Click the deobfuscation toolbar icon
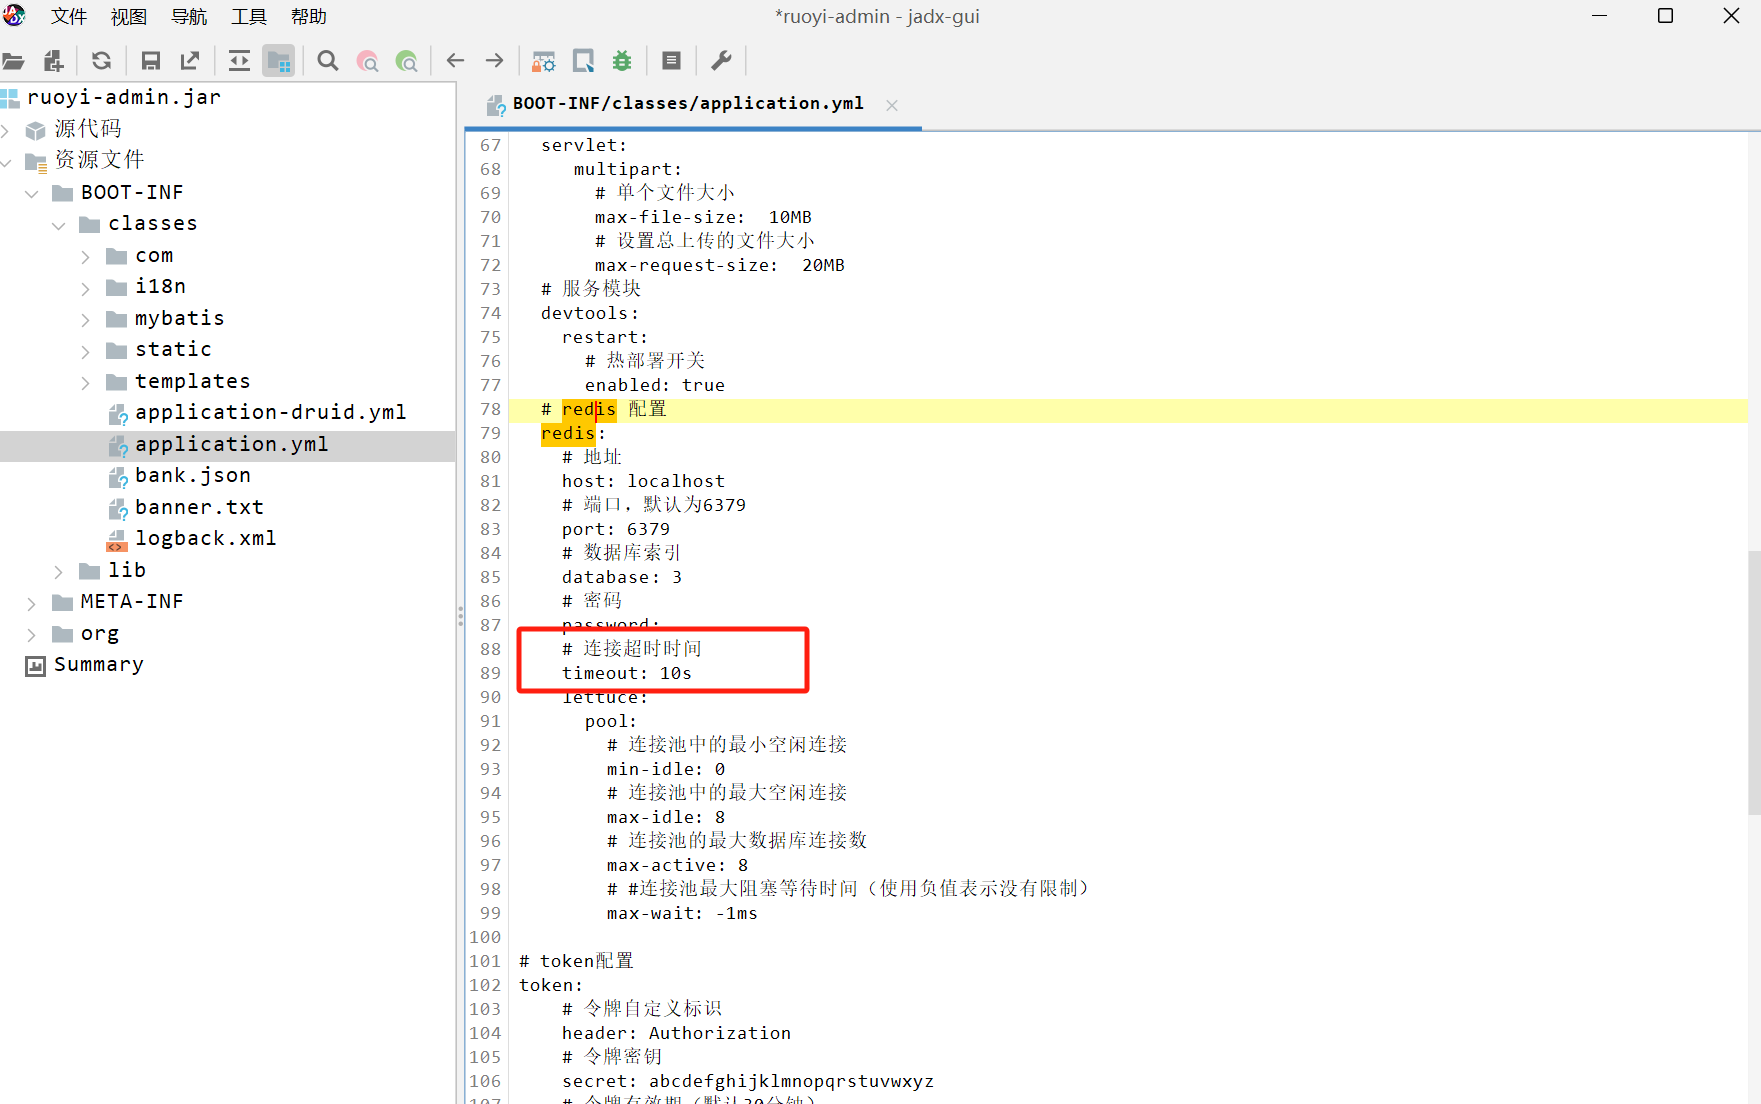1761x1104 pixels. (x=543, y=61)
